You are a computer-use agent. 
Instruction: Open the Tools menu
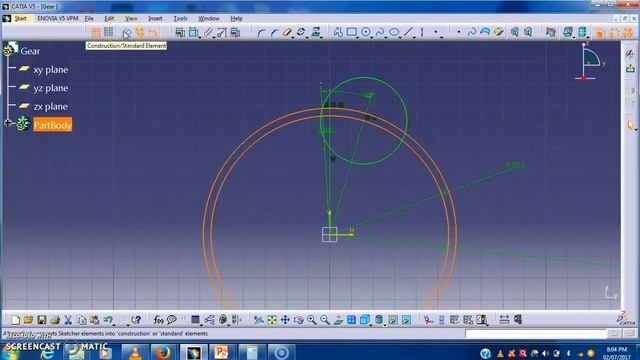coord(180,18)
